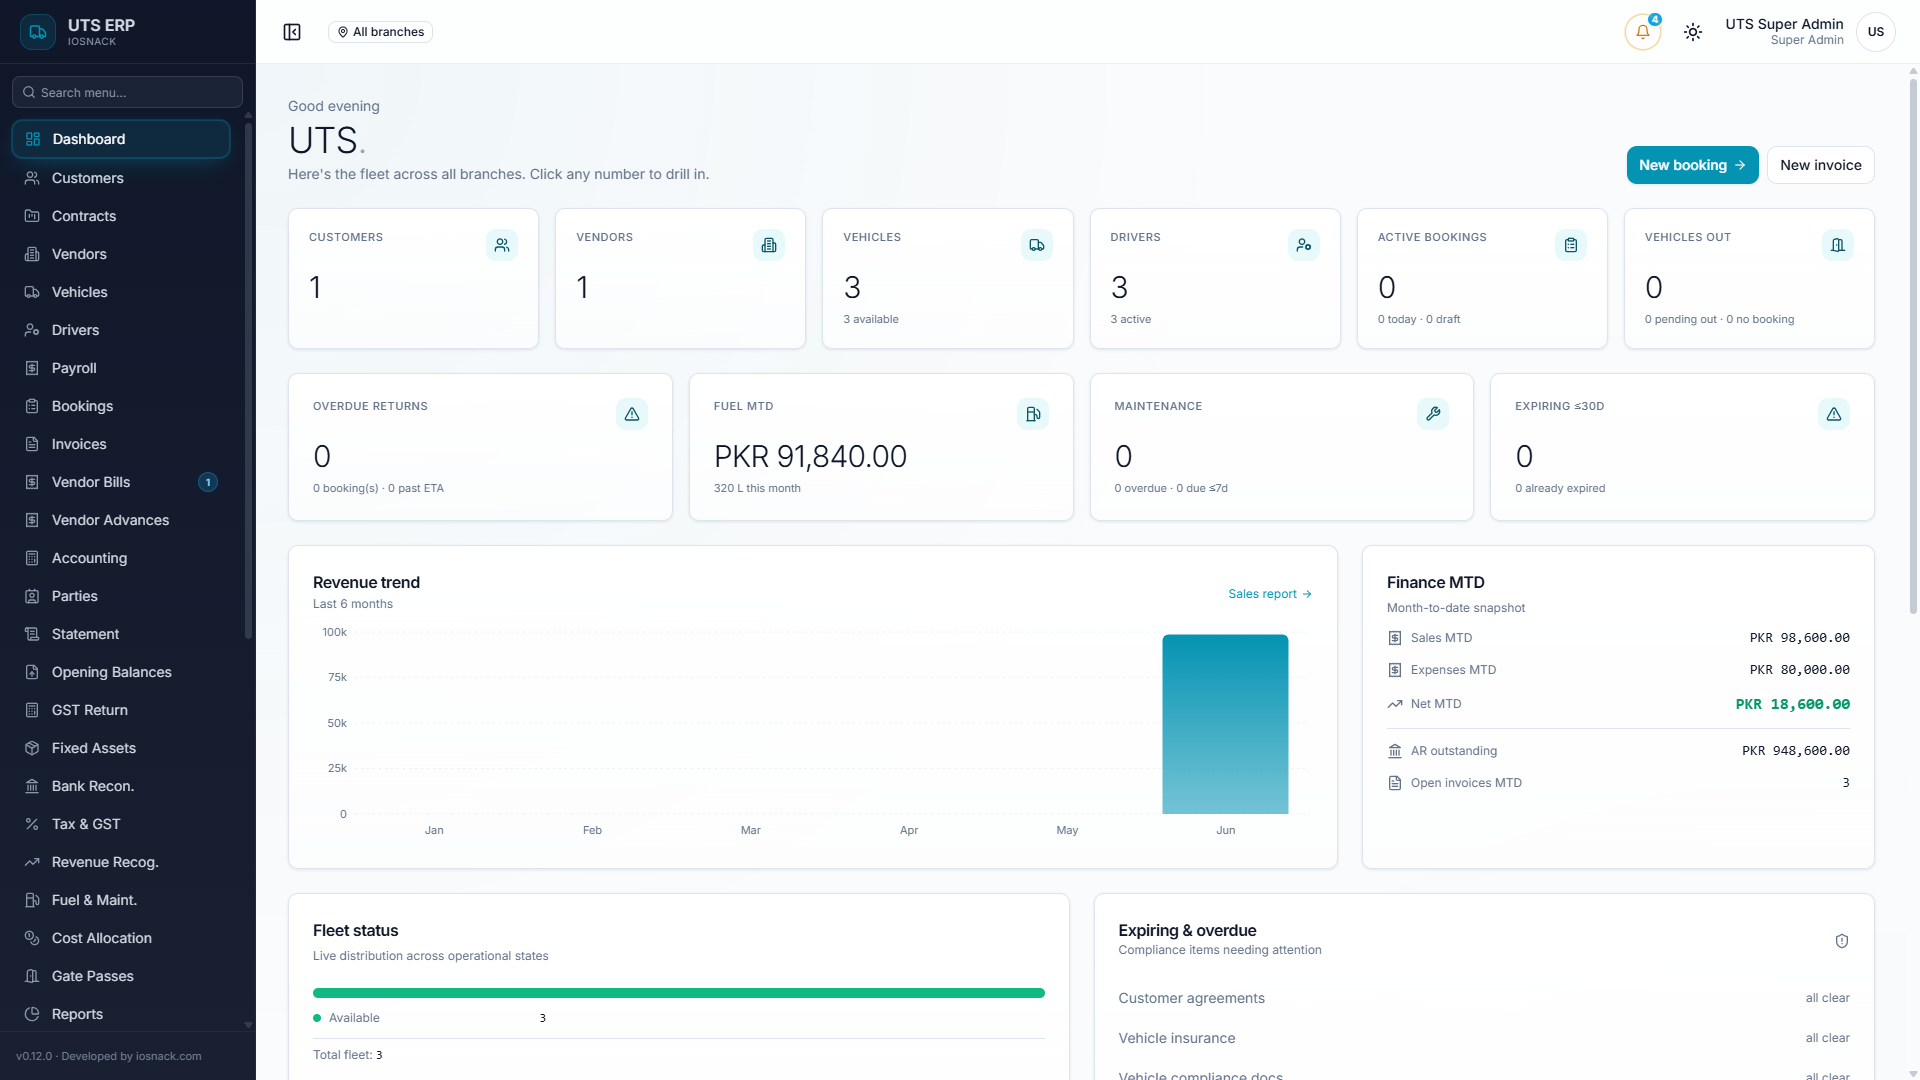Click the Fixed Assets cube icon
The width and height of the screenshot is (1920, 1080).
tap(32, 748)
